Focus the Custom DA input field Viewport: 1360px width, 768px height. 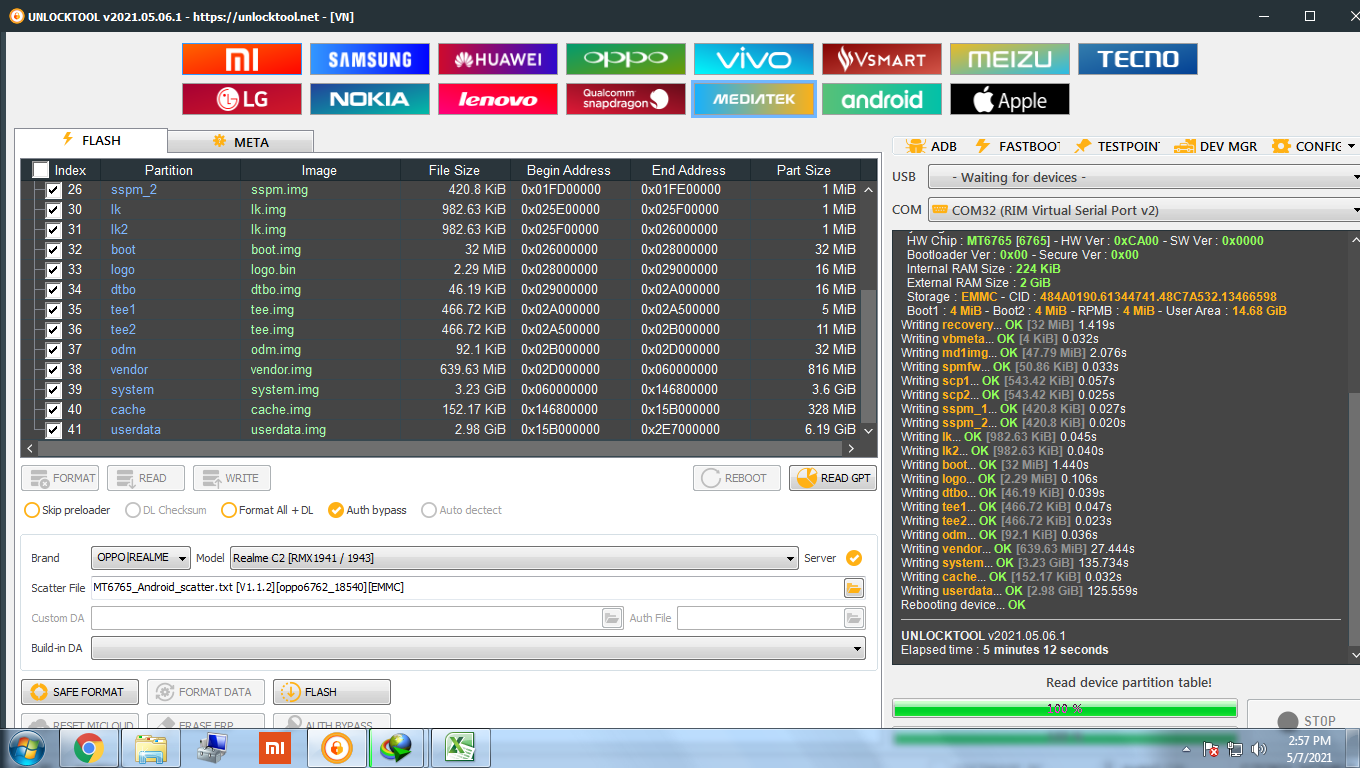point(346,618)
